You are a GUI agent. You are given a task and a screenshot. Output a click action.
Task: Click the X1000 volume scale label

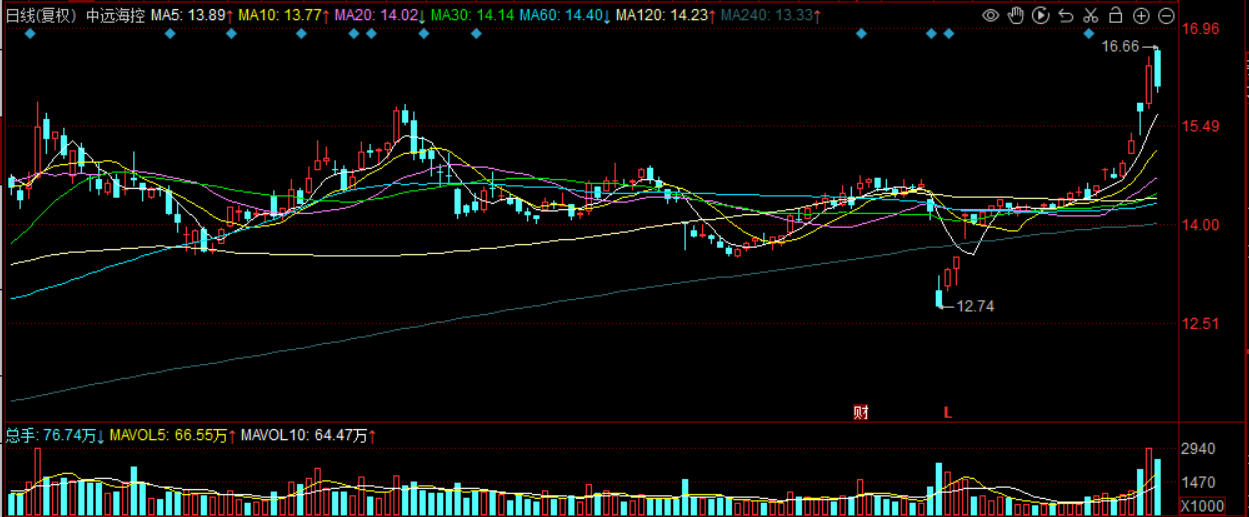pos(1203,505)
